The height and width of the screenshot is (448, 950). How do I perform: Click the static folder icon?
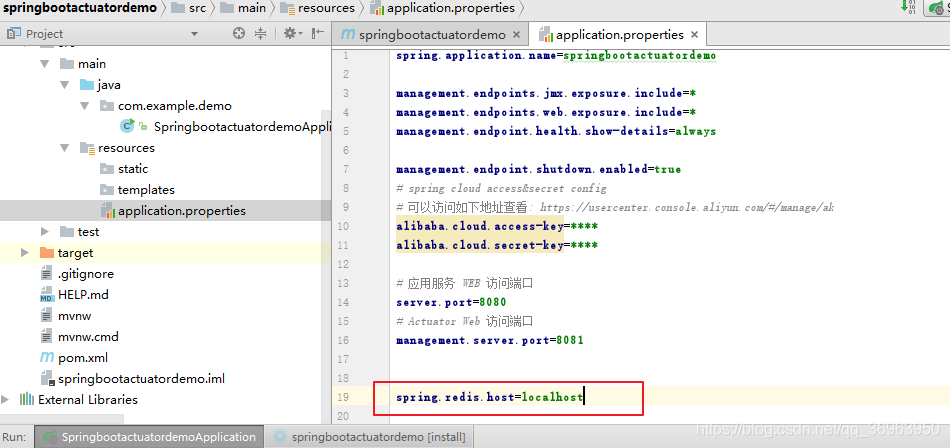(107, 169)
